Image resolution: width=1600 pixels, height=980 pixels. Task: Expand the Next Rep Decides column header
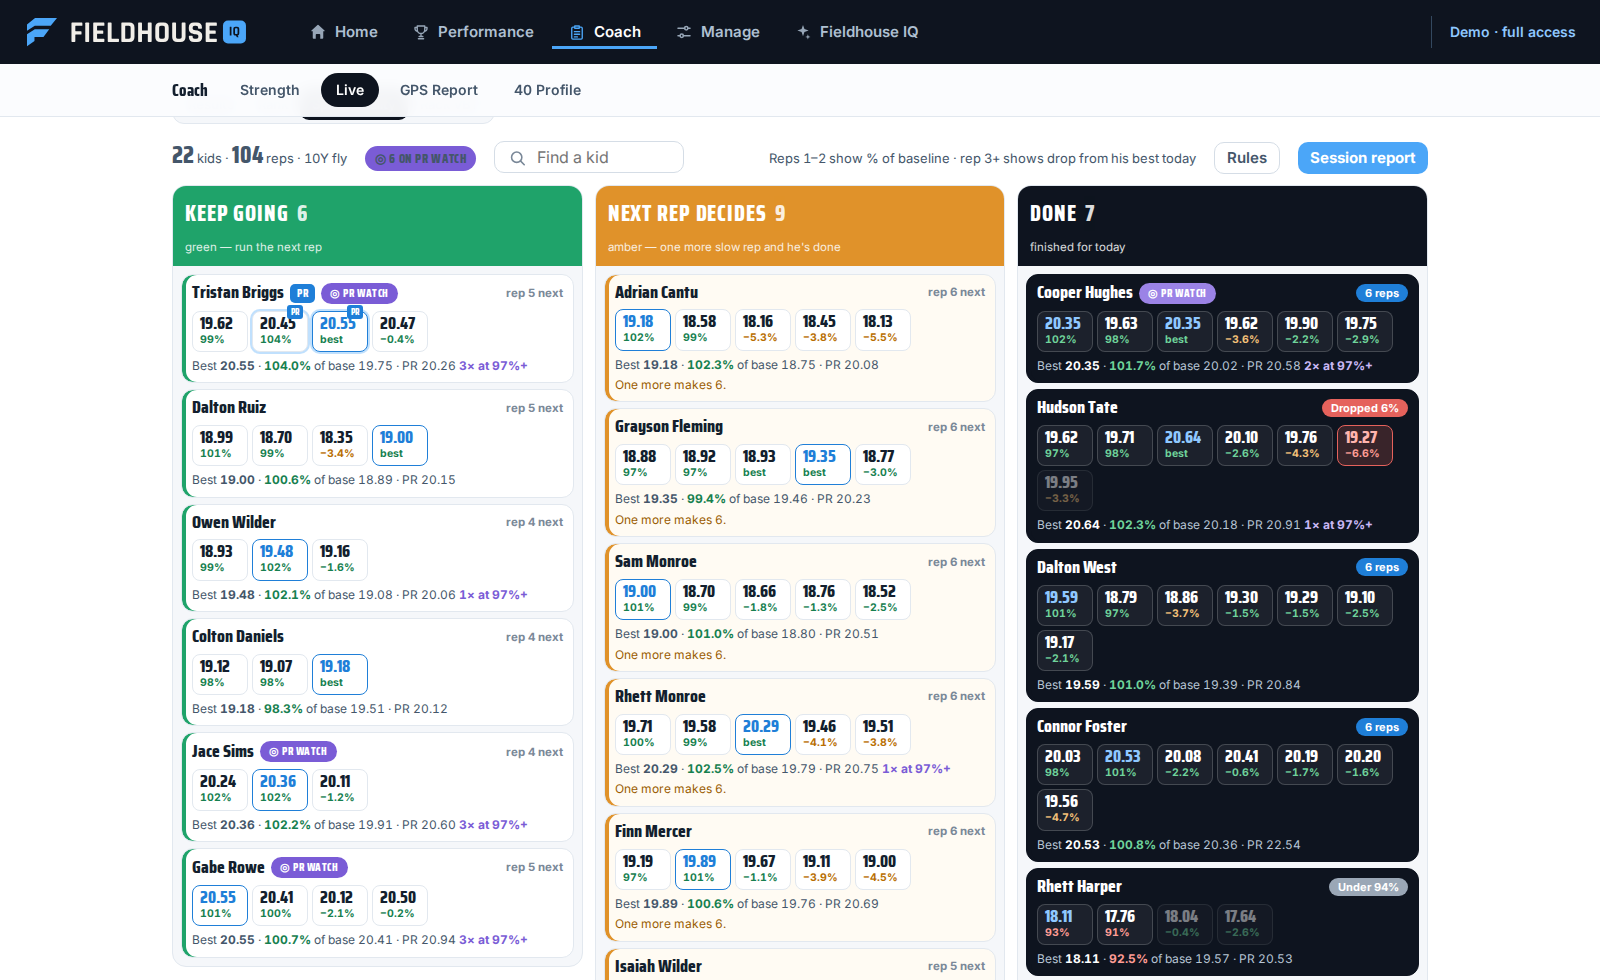800,226
